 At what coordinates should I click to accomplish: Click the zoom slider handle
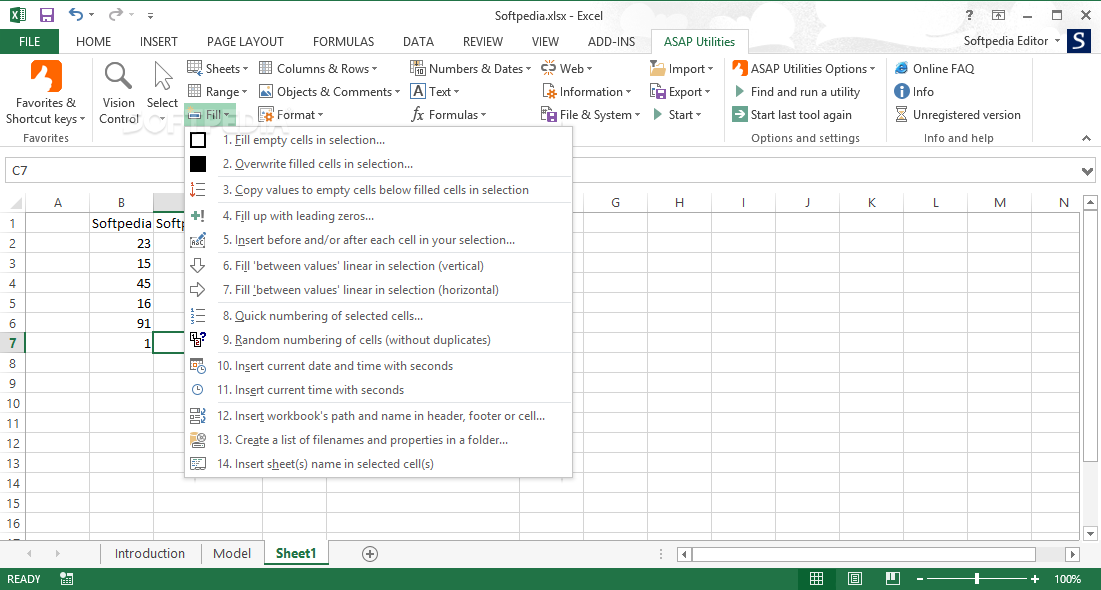pos(977,579)
